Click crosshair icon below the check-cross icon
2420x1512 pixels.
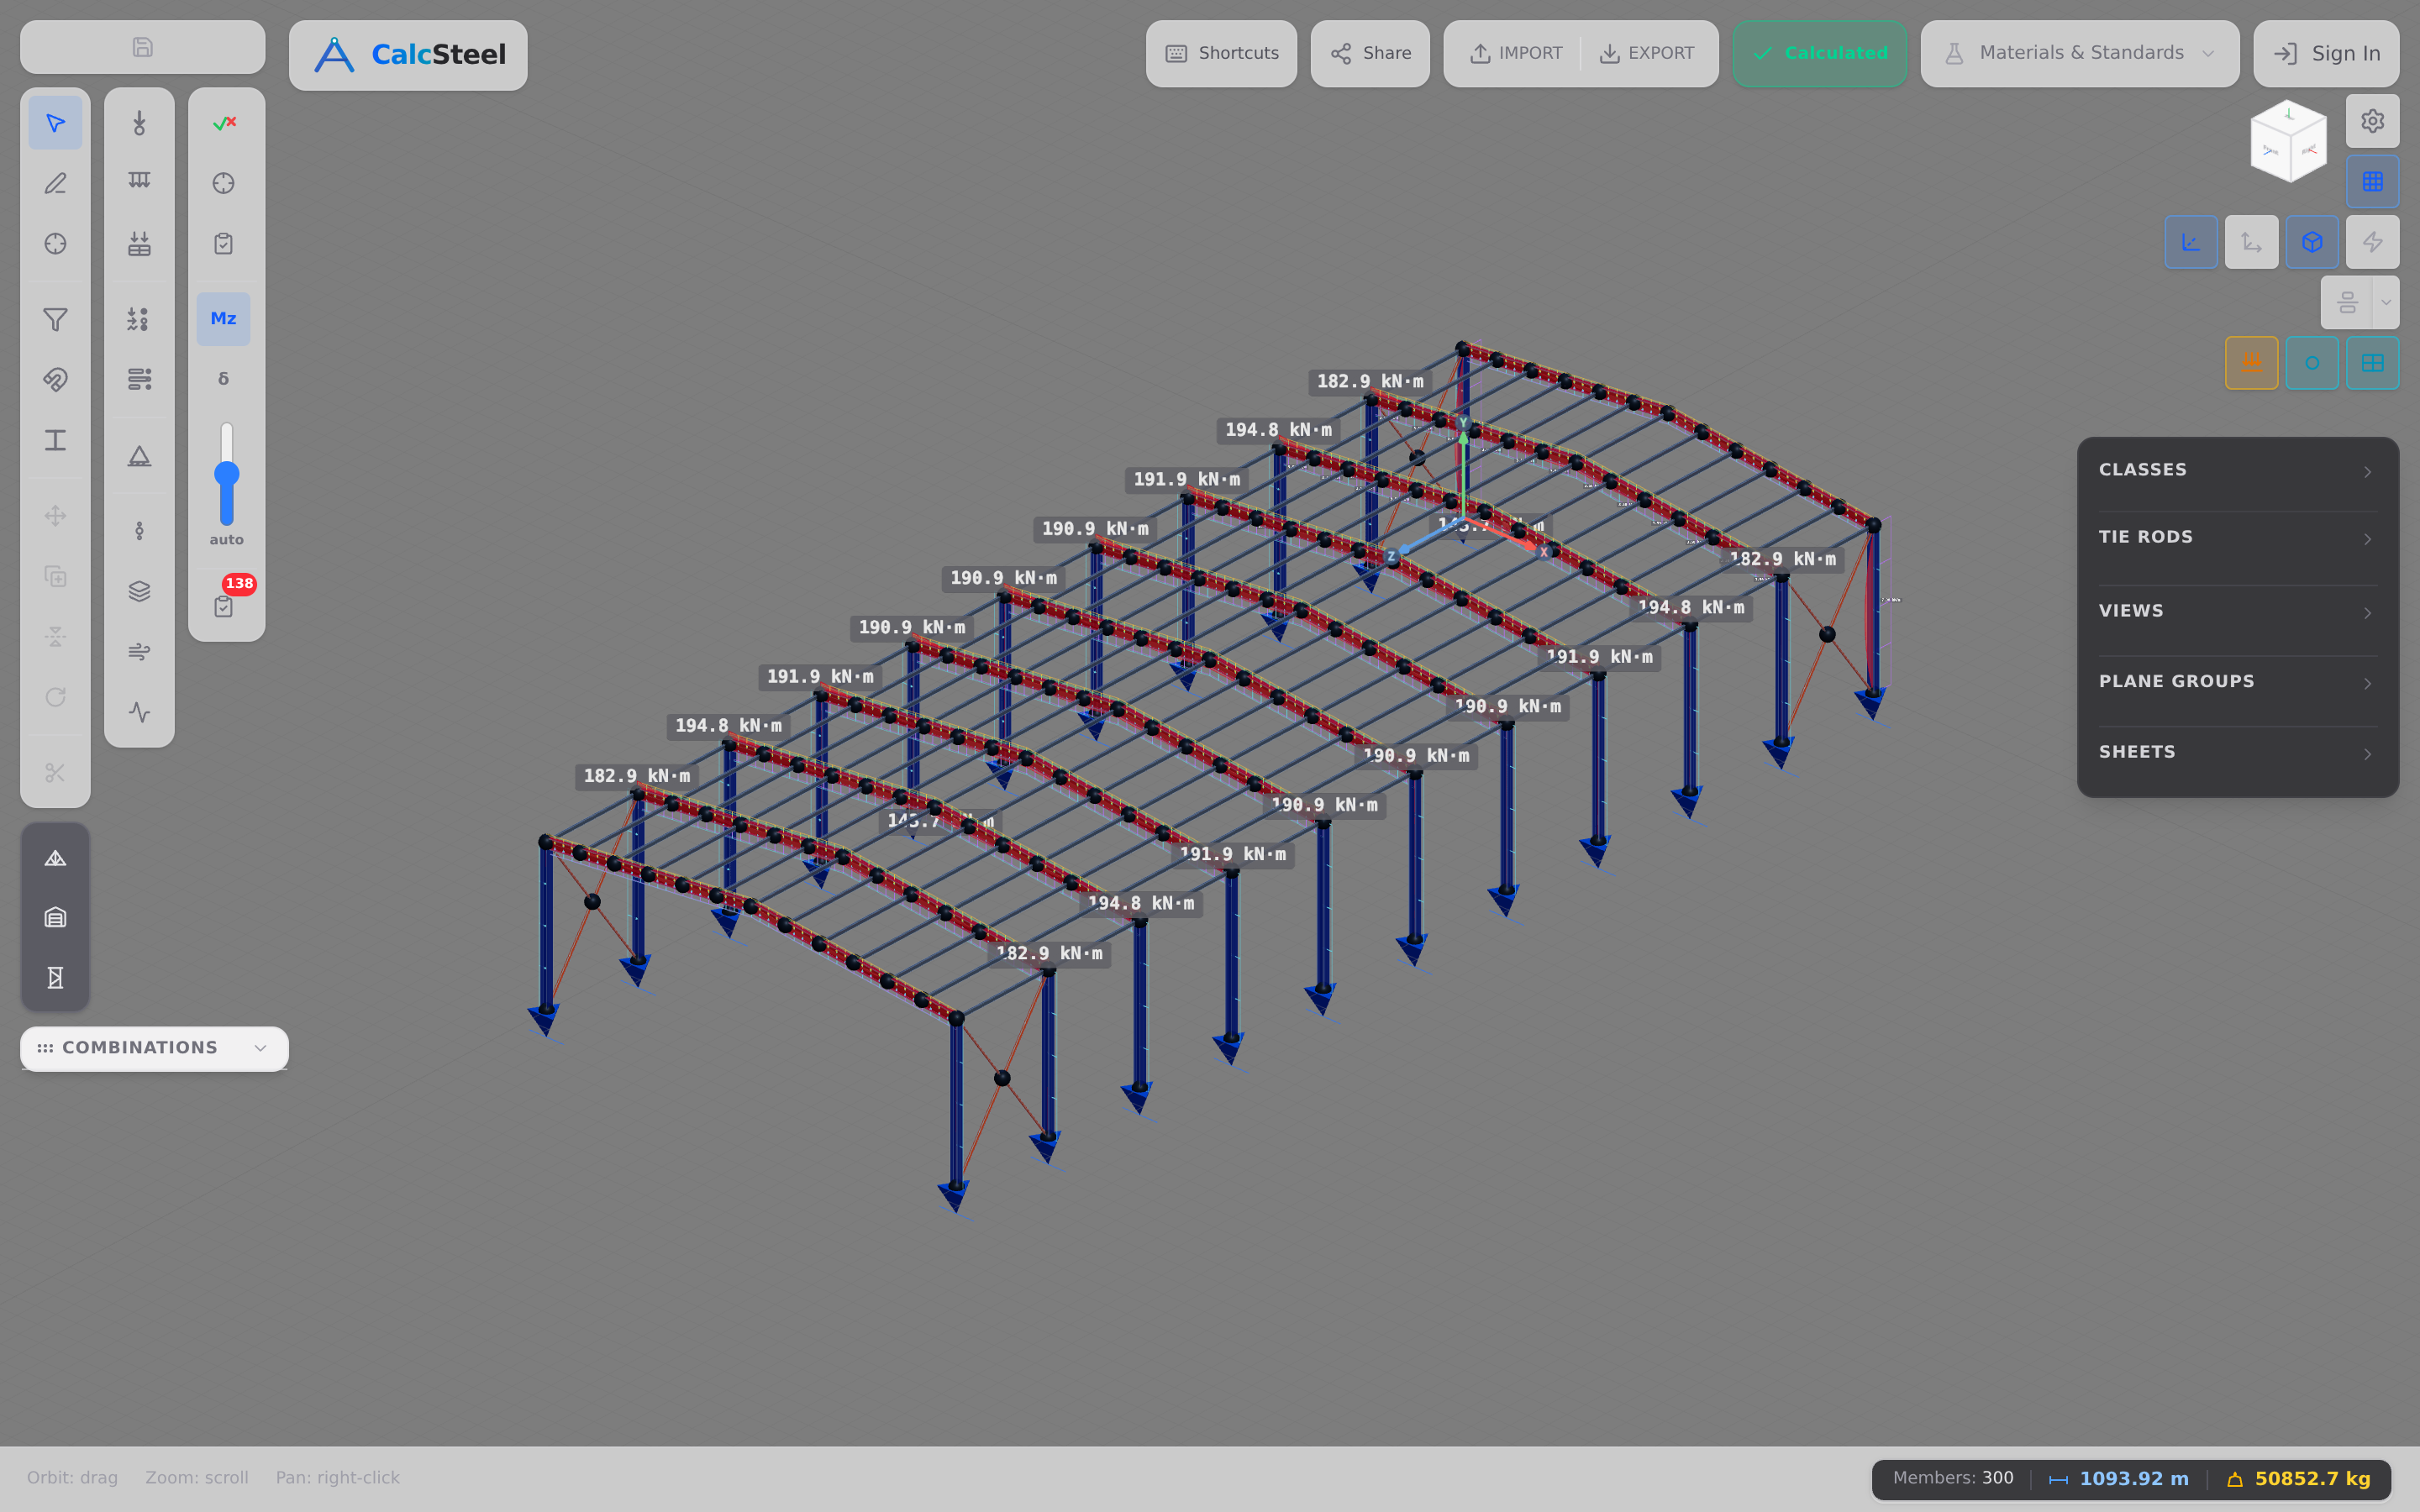point(223,183)
